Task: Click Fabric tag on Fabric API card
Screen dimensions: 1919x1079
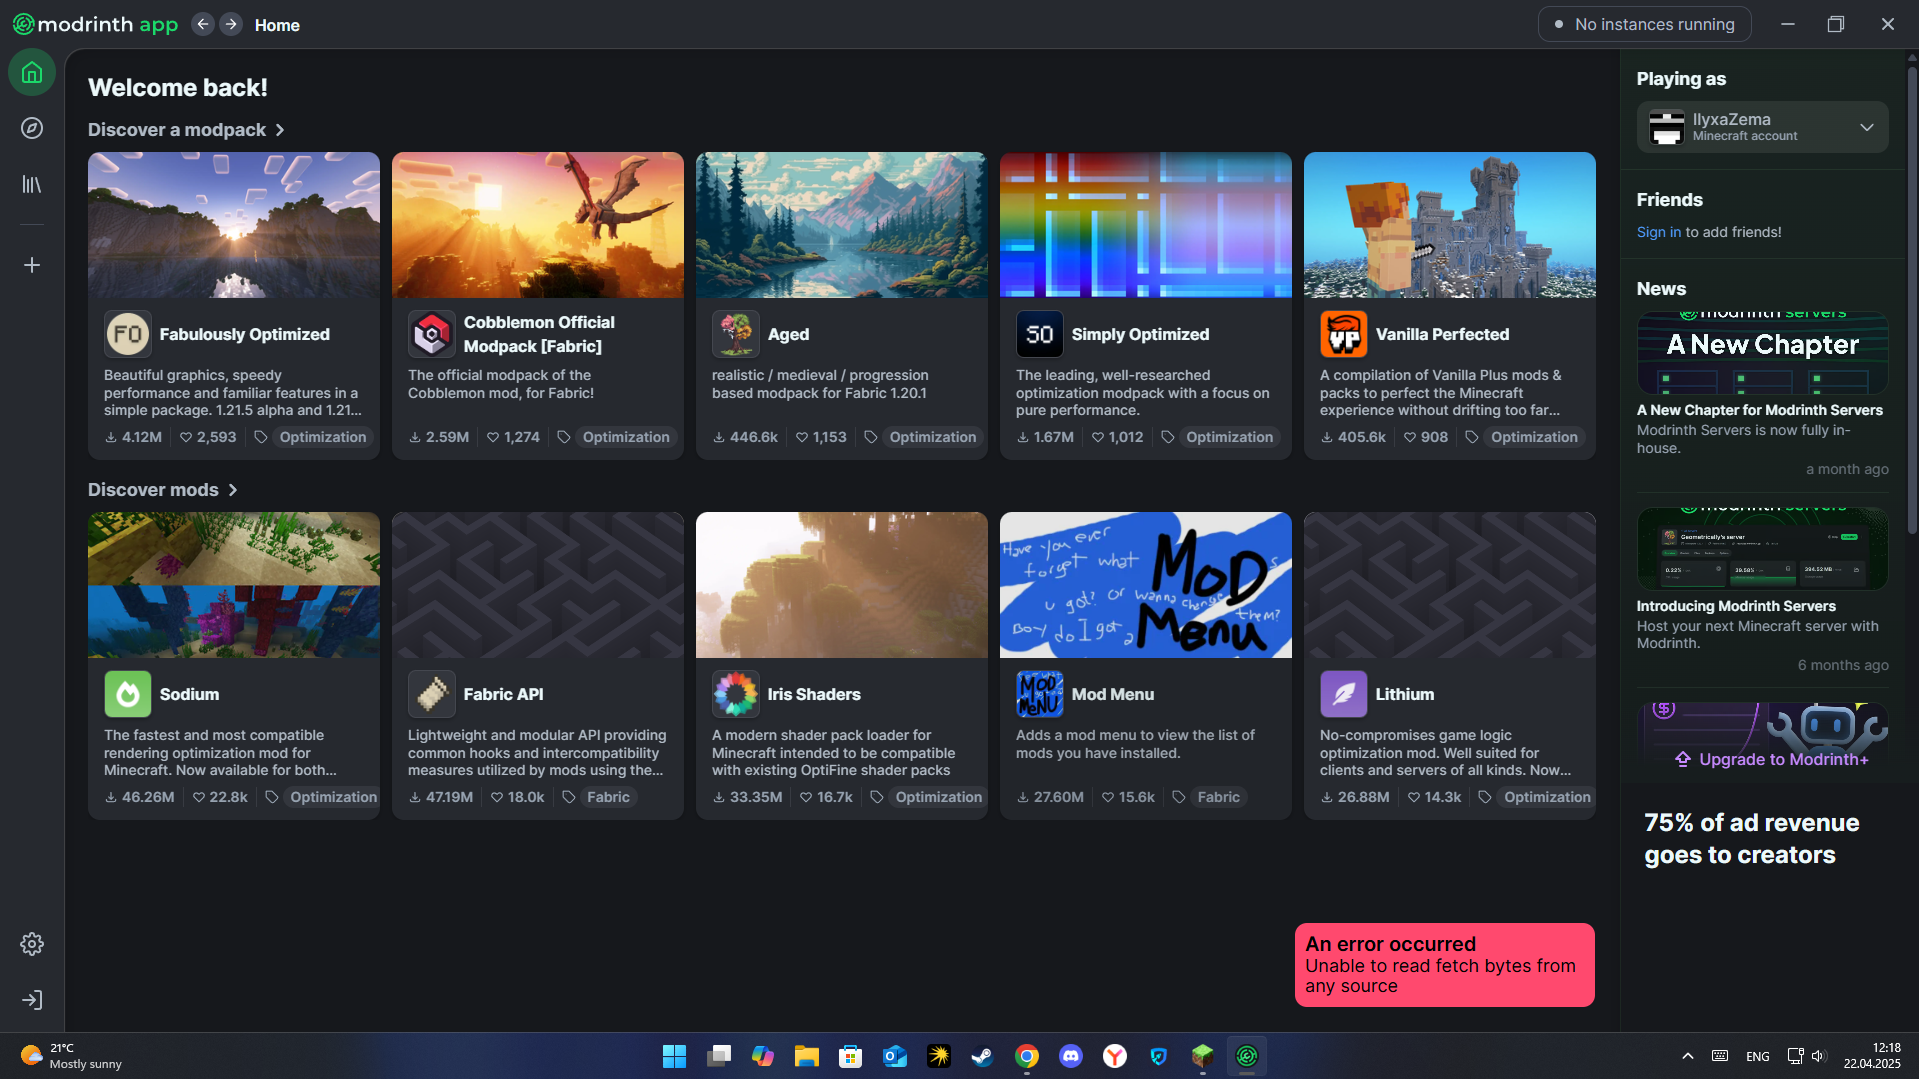Action: point(608,797)
